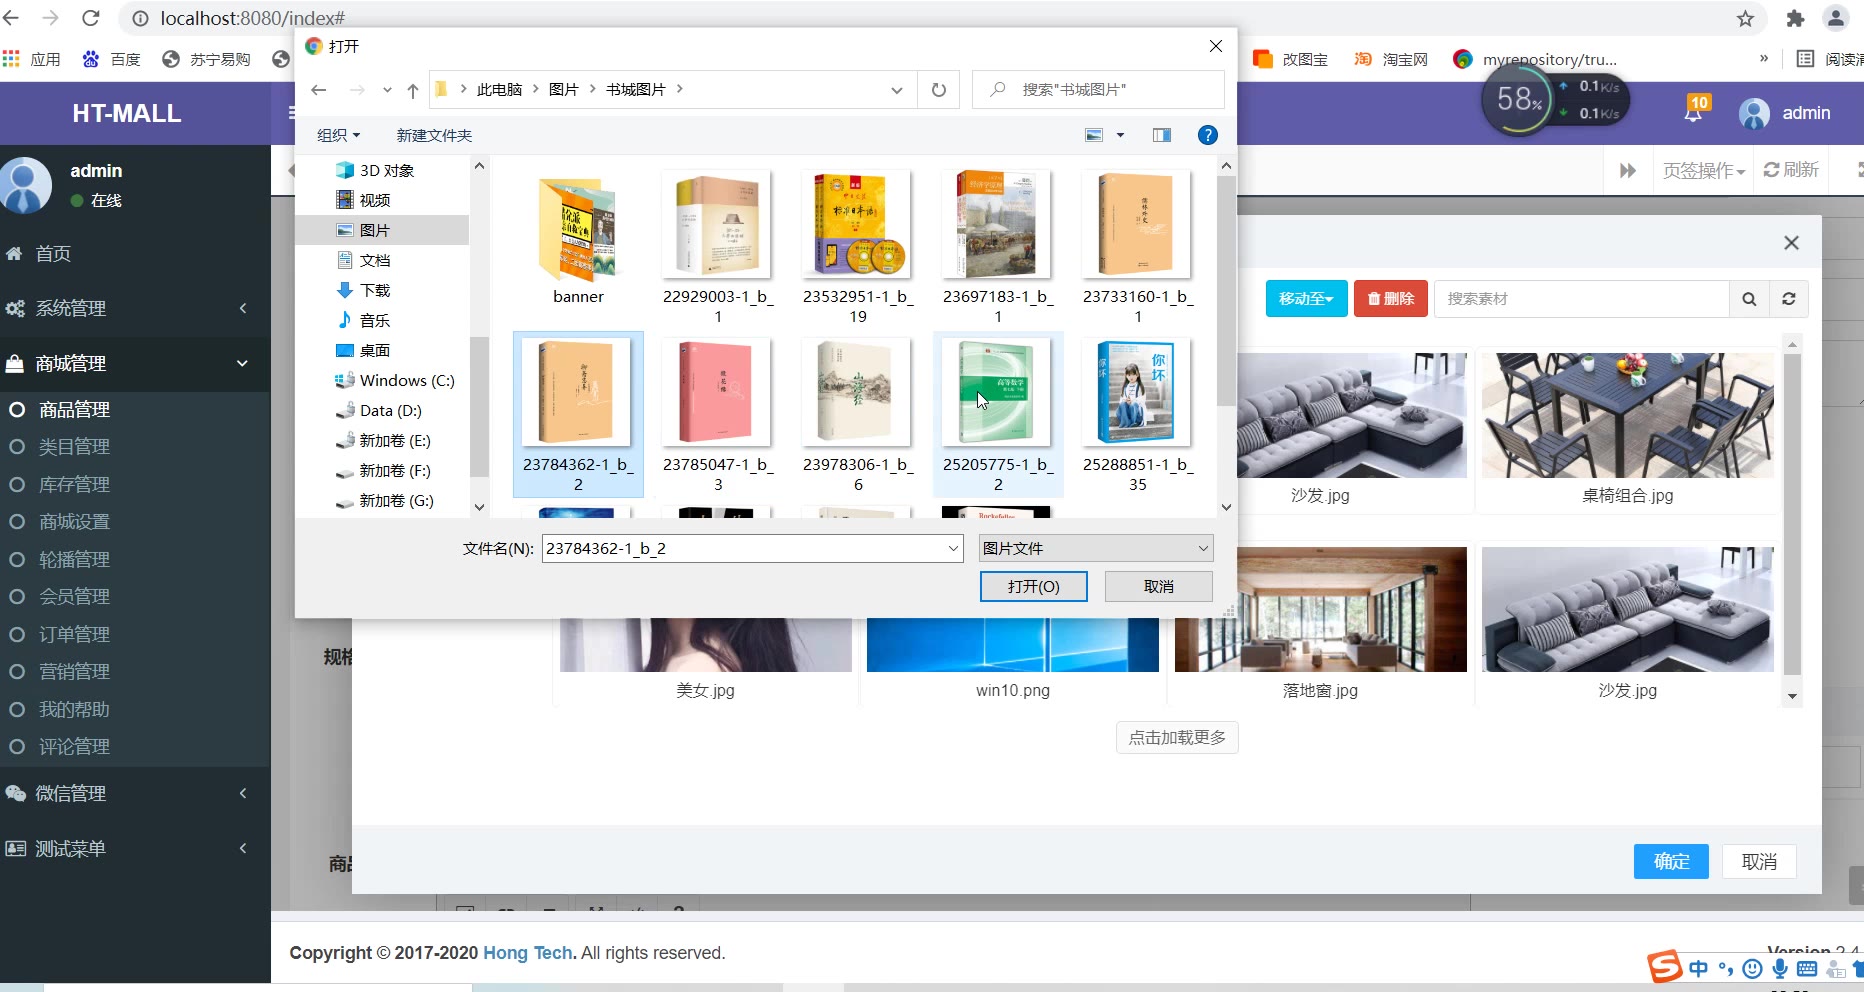Click the double-arrow tab forward icon
The height and width of the screenshot is (992, 1864).
[x=1627, y=170]
